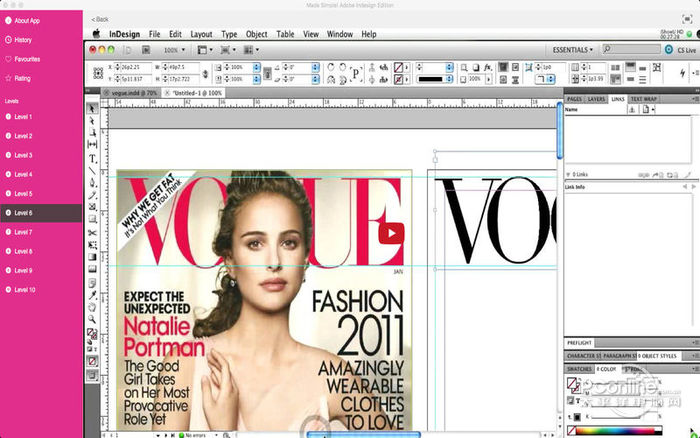This screenshot has width=700, height=438.
Task: Click the Edit Original pencil in Links panel
Action: [688, 175]
